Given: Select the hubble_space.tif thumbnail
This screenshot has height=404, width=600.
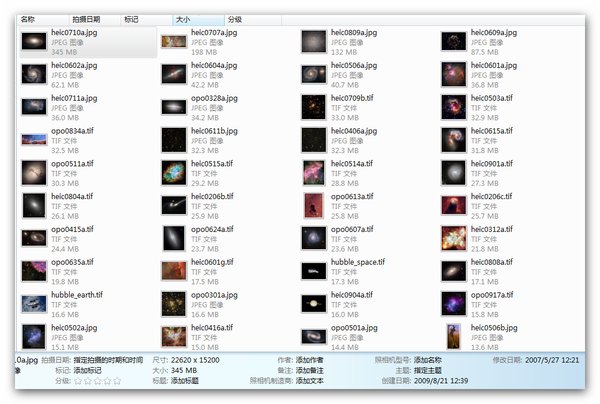Looking at the screenshot, I should click(314, 271).
